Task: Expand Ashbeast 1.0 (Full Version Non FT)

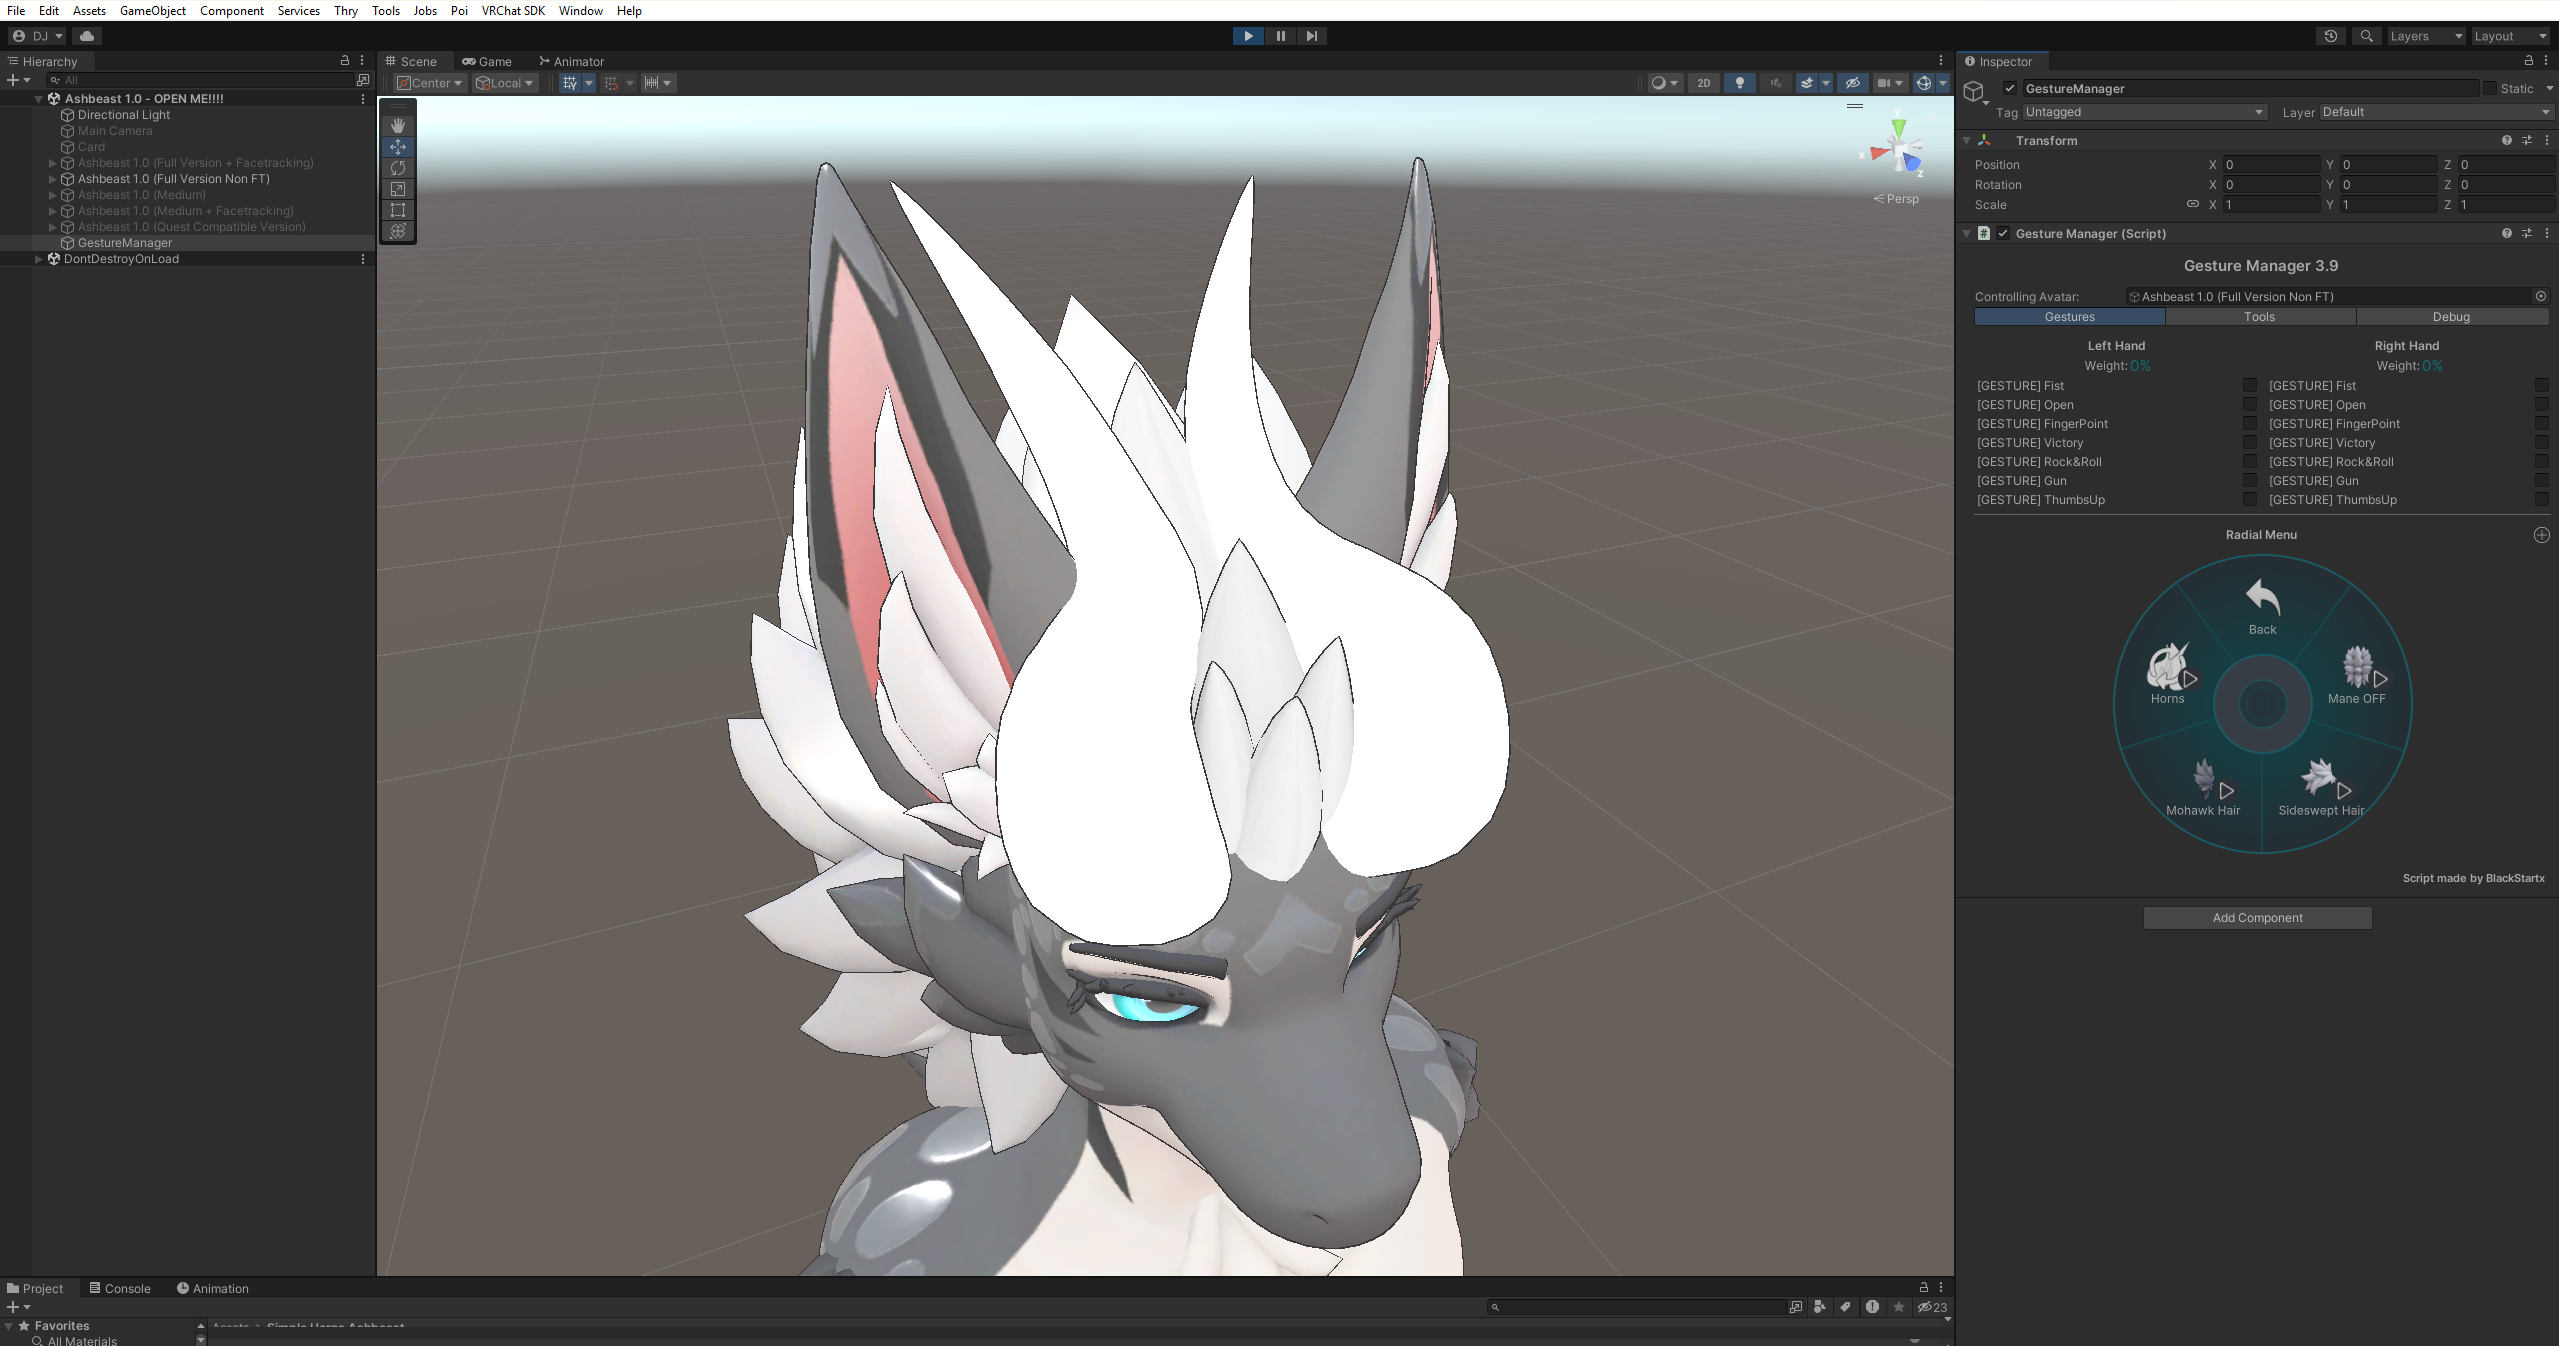Action: click(x=53, y=179)
